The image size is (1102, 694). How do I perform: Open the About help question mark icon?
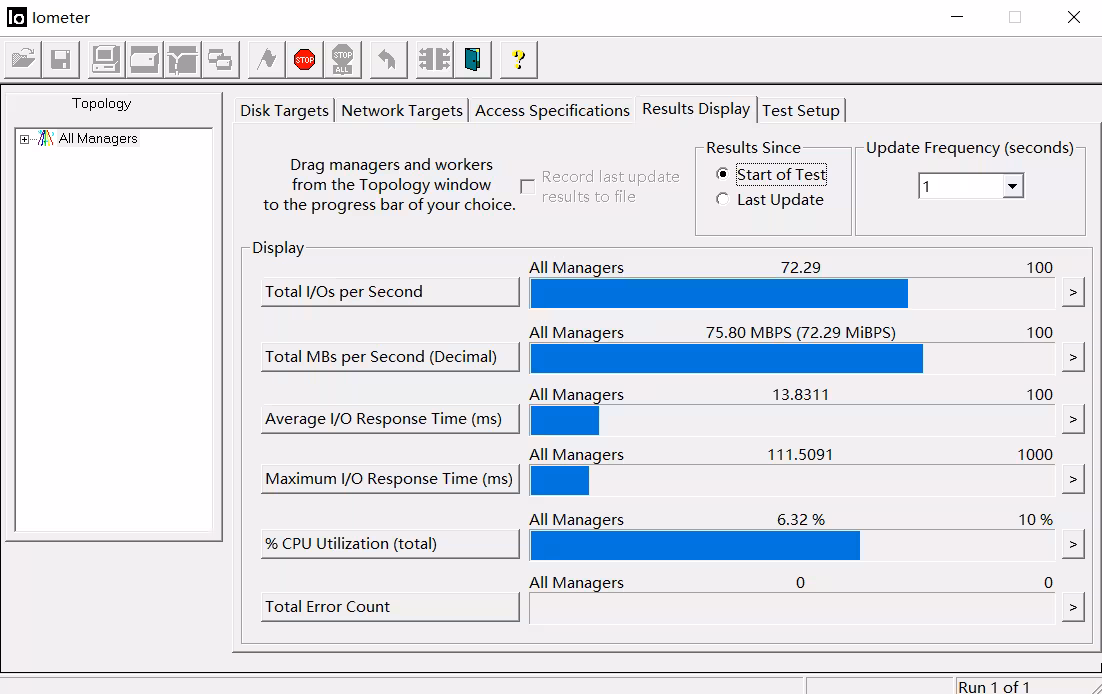pyautogui.click(x=519, y=59)
